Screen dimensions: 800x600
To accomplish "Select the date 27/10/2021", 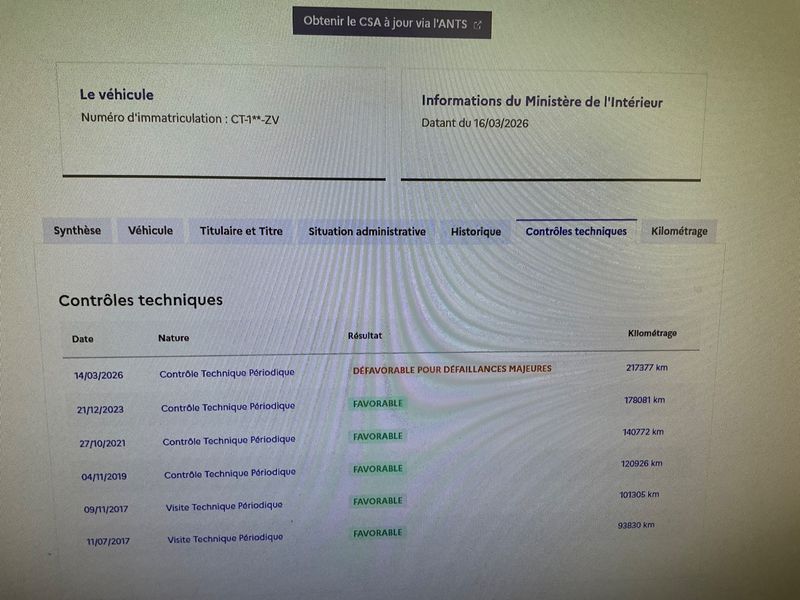I will 103,443.
